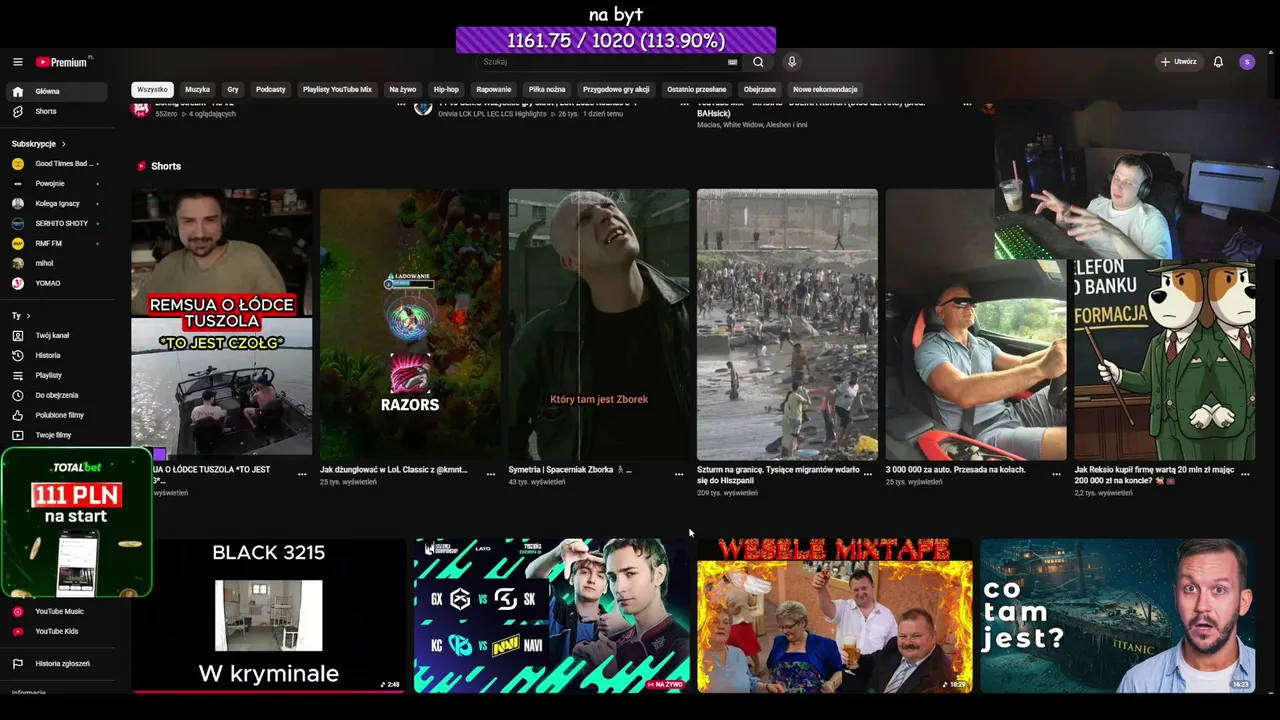Image resolution: width=1280 pixels, height=720 pixels.
Task: Select the Nowe rekomendacje chip
Action: click(825, 89)
